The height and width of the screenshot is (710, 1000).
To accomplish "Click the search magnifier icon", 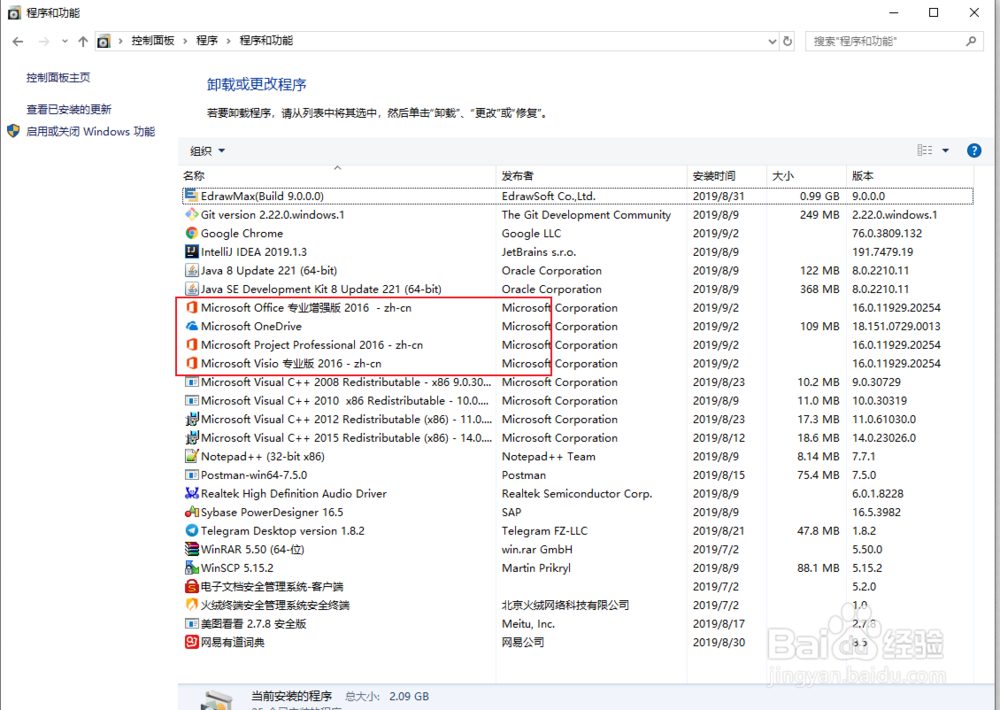I will 971,41.
